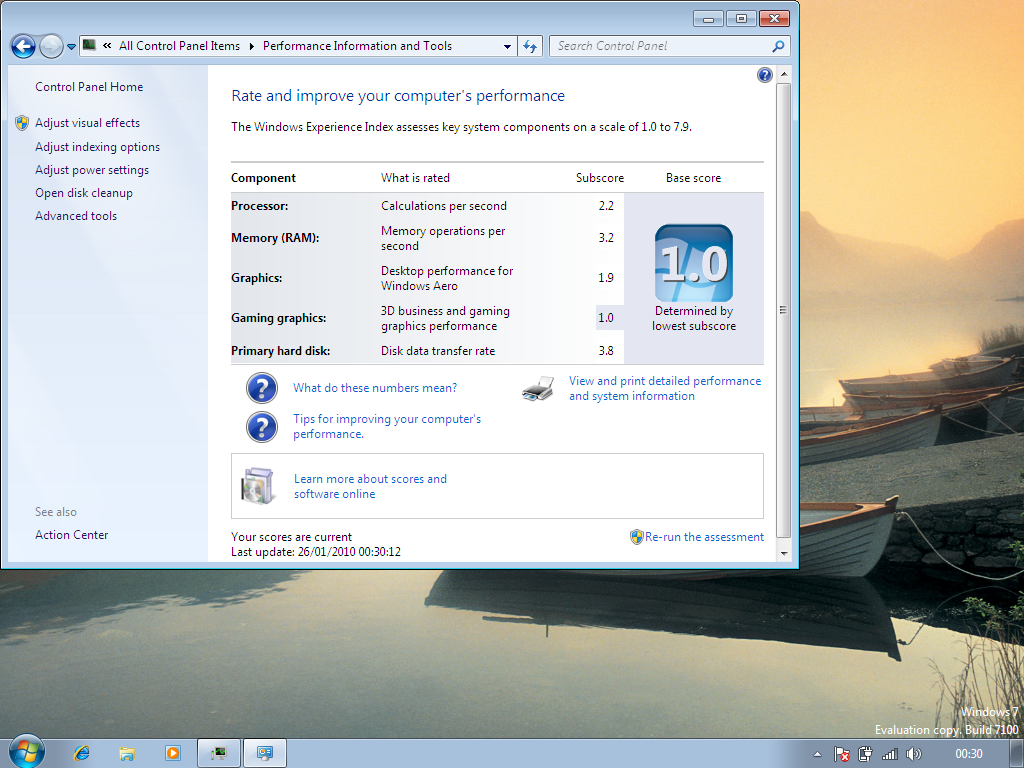Open Advanced tools
This screenshot has height=768, width=1024.
[x=76, y=216]
